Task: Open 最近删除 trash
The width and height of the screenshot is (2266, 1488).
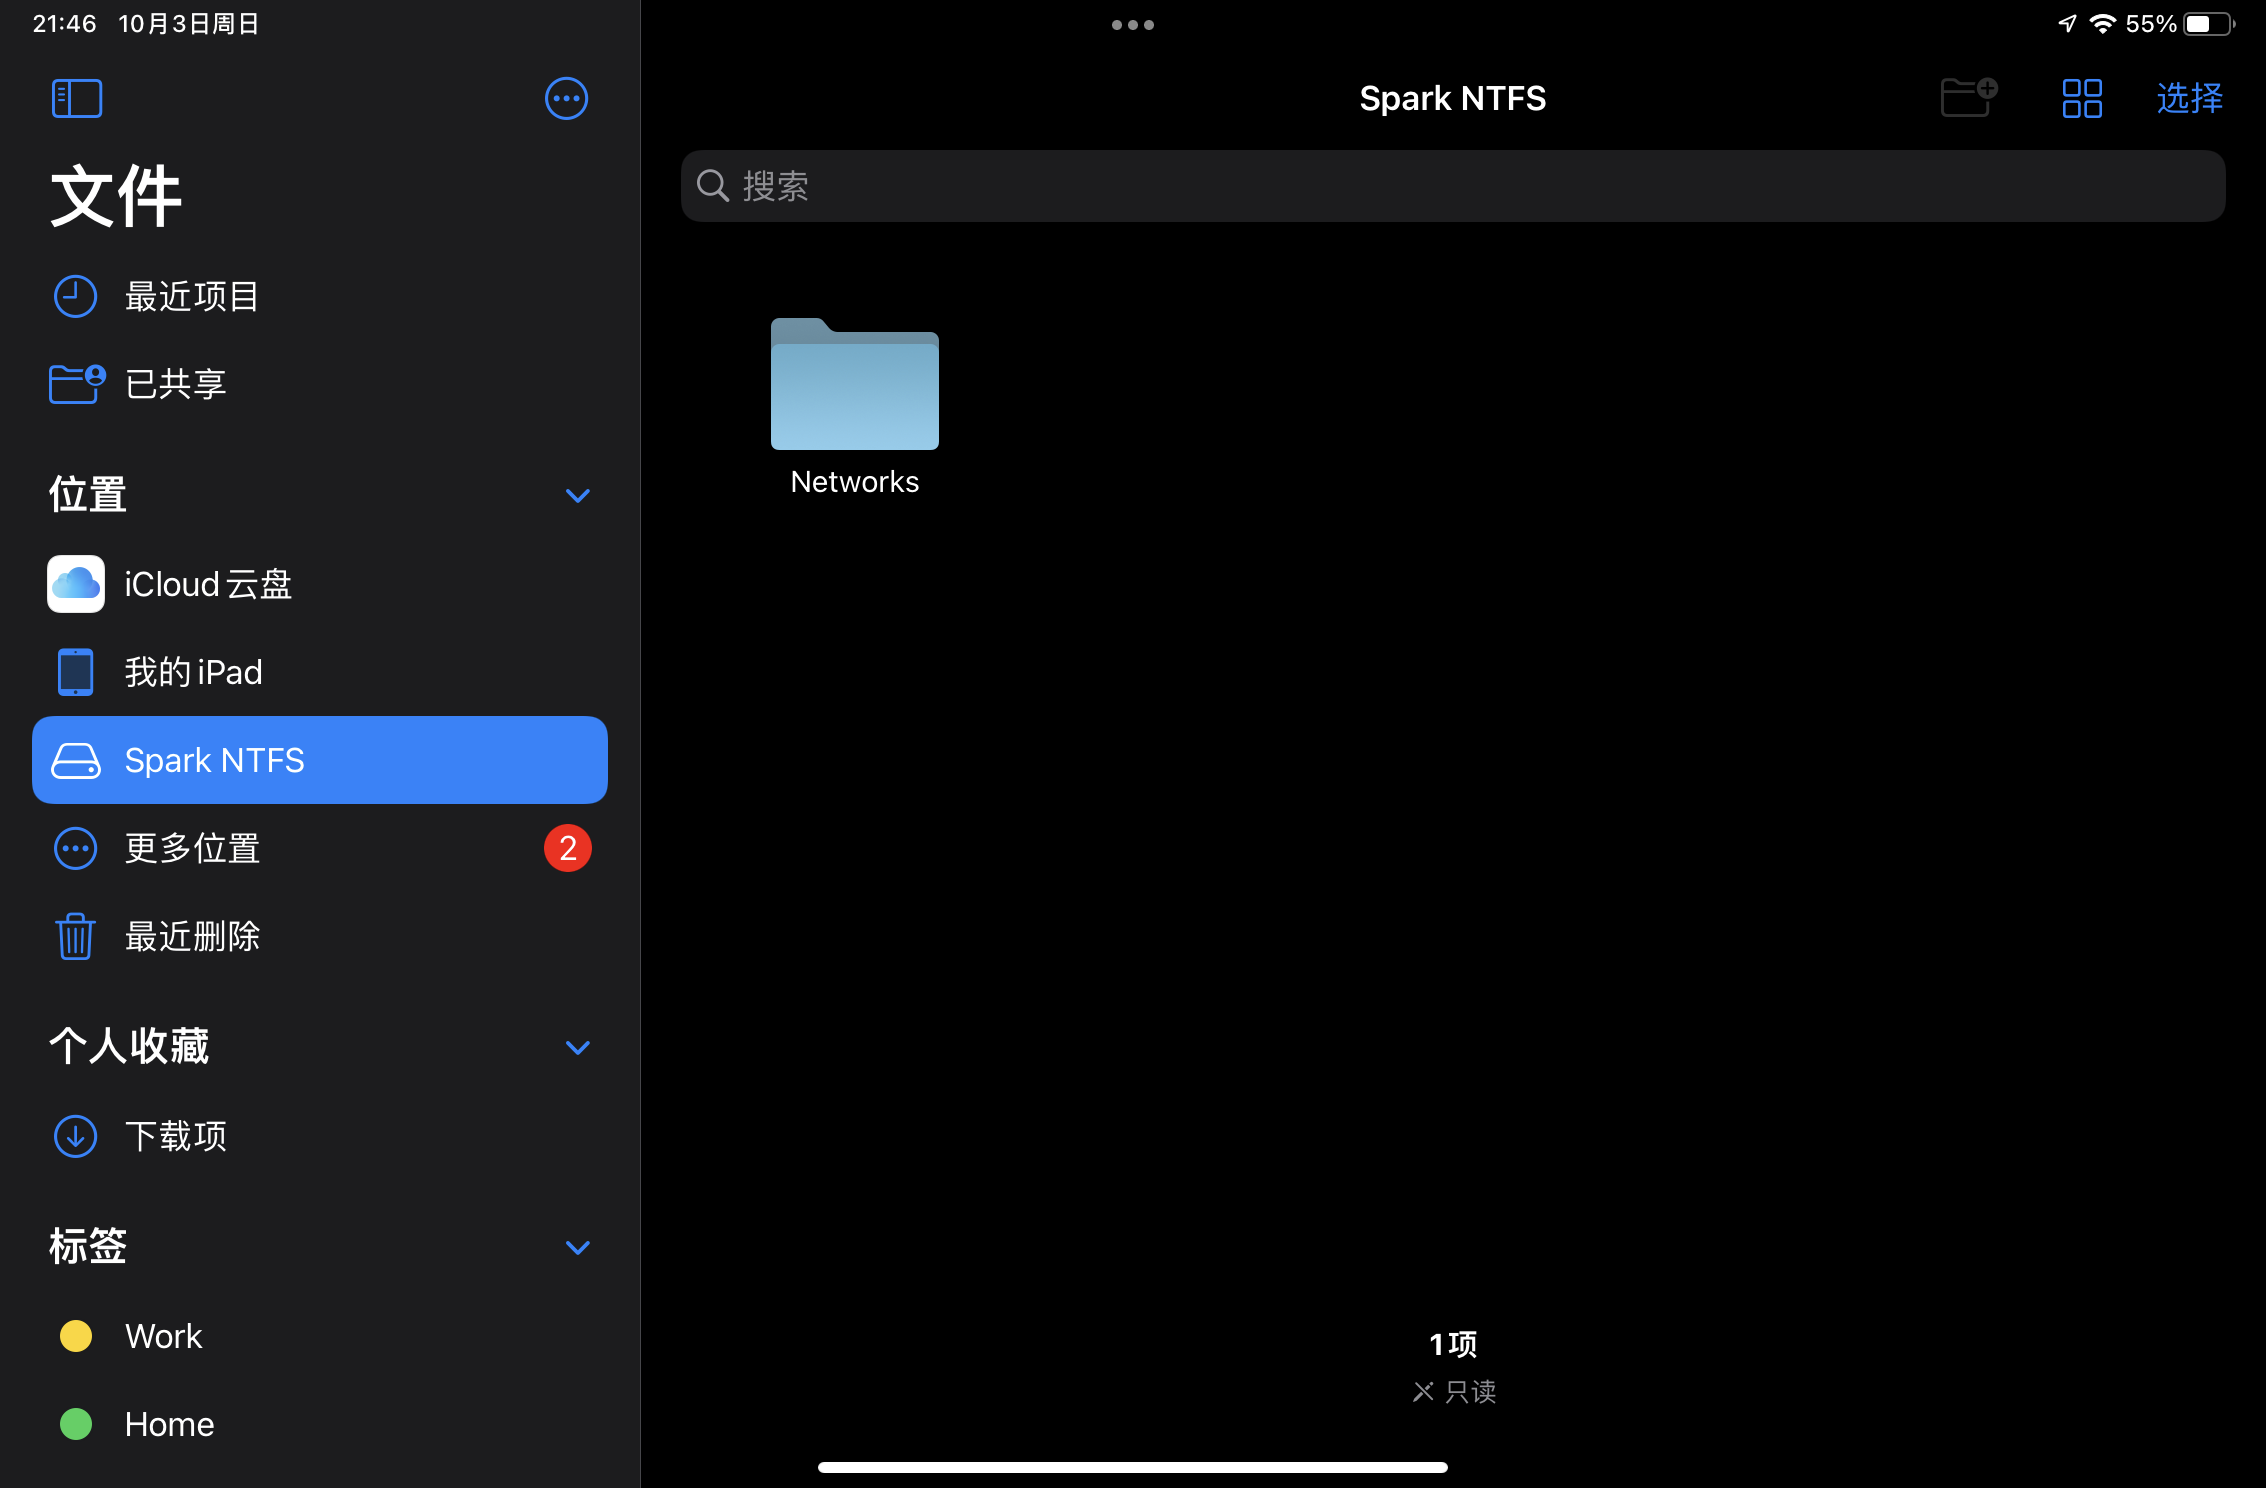Action: [x=192, y=936]
